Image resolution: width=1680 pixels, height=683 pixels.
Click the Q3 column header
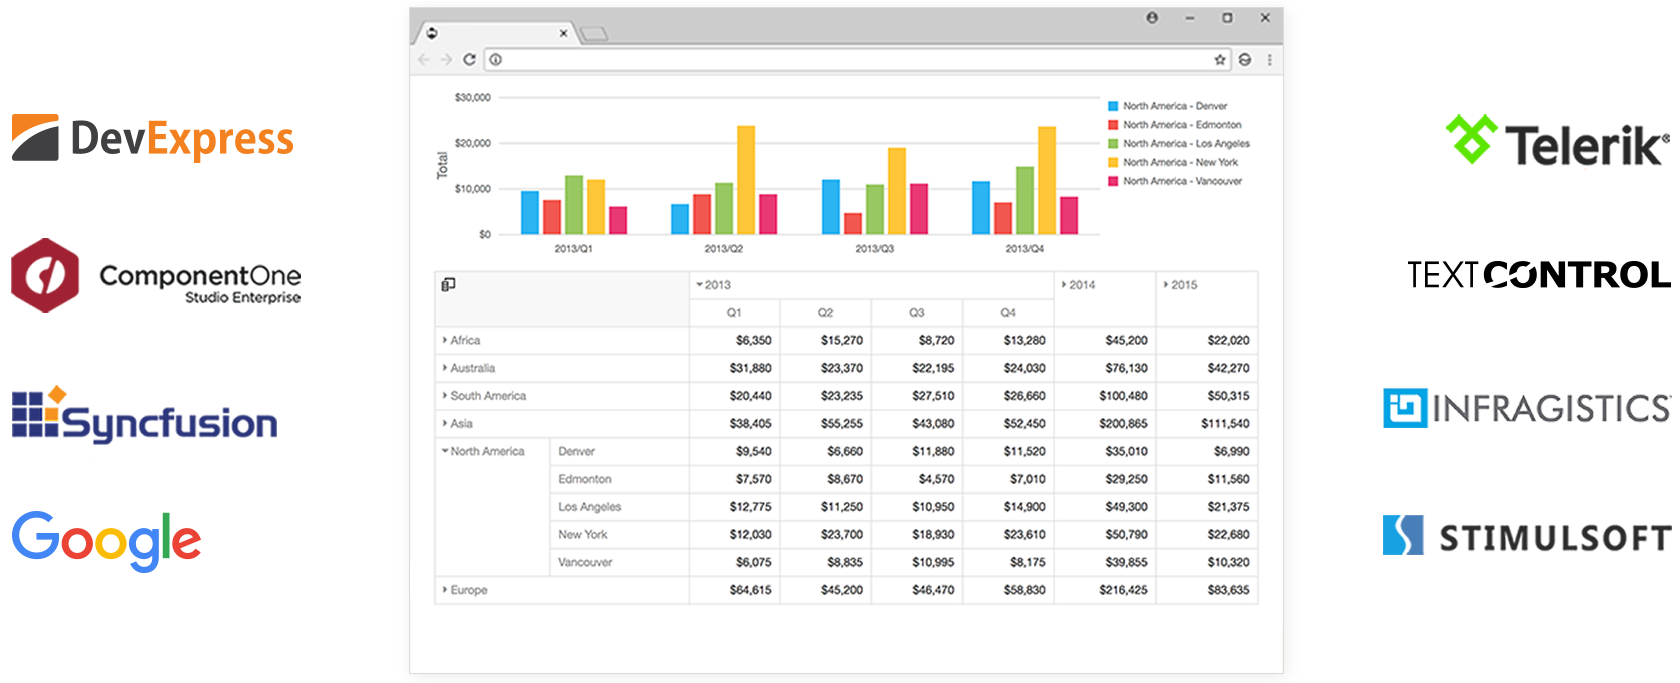click(x=917, y=313)
